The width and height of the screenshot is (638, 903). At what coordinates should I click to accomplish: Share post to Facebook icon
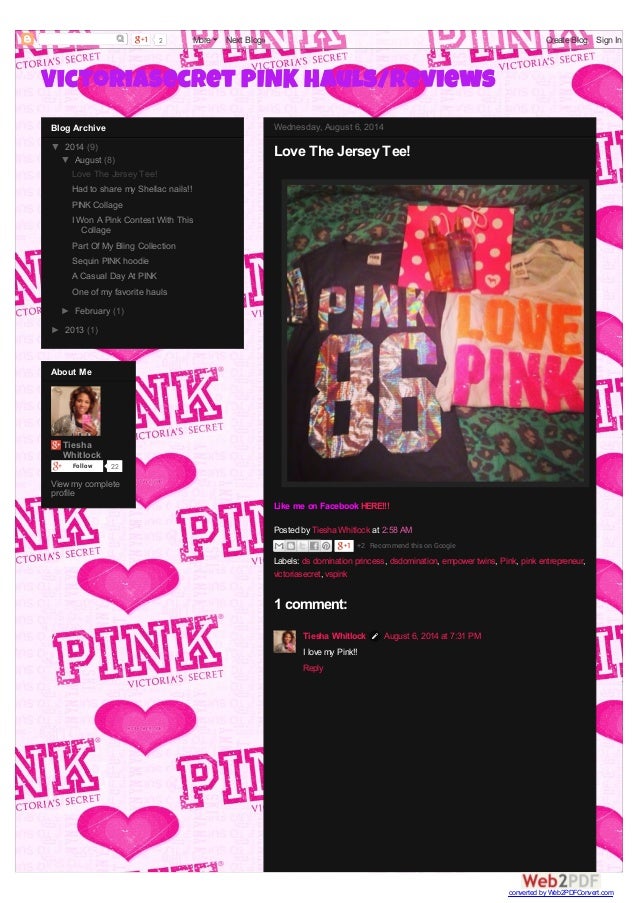point(314,545)
